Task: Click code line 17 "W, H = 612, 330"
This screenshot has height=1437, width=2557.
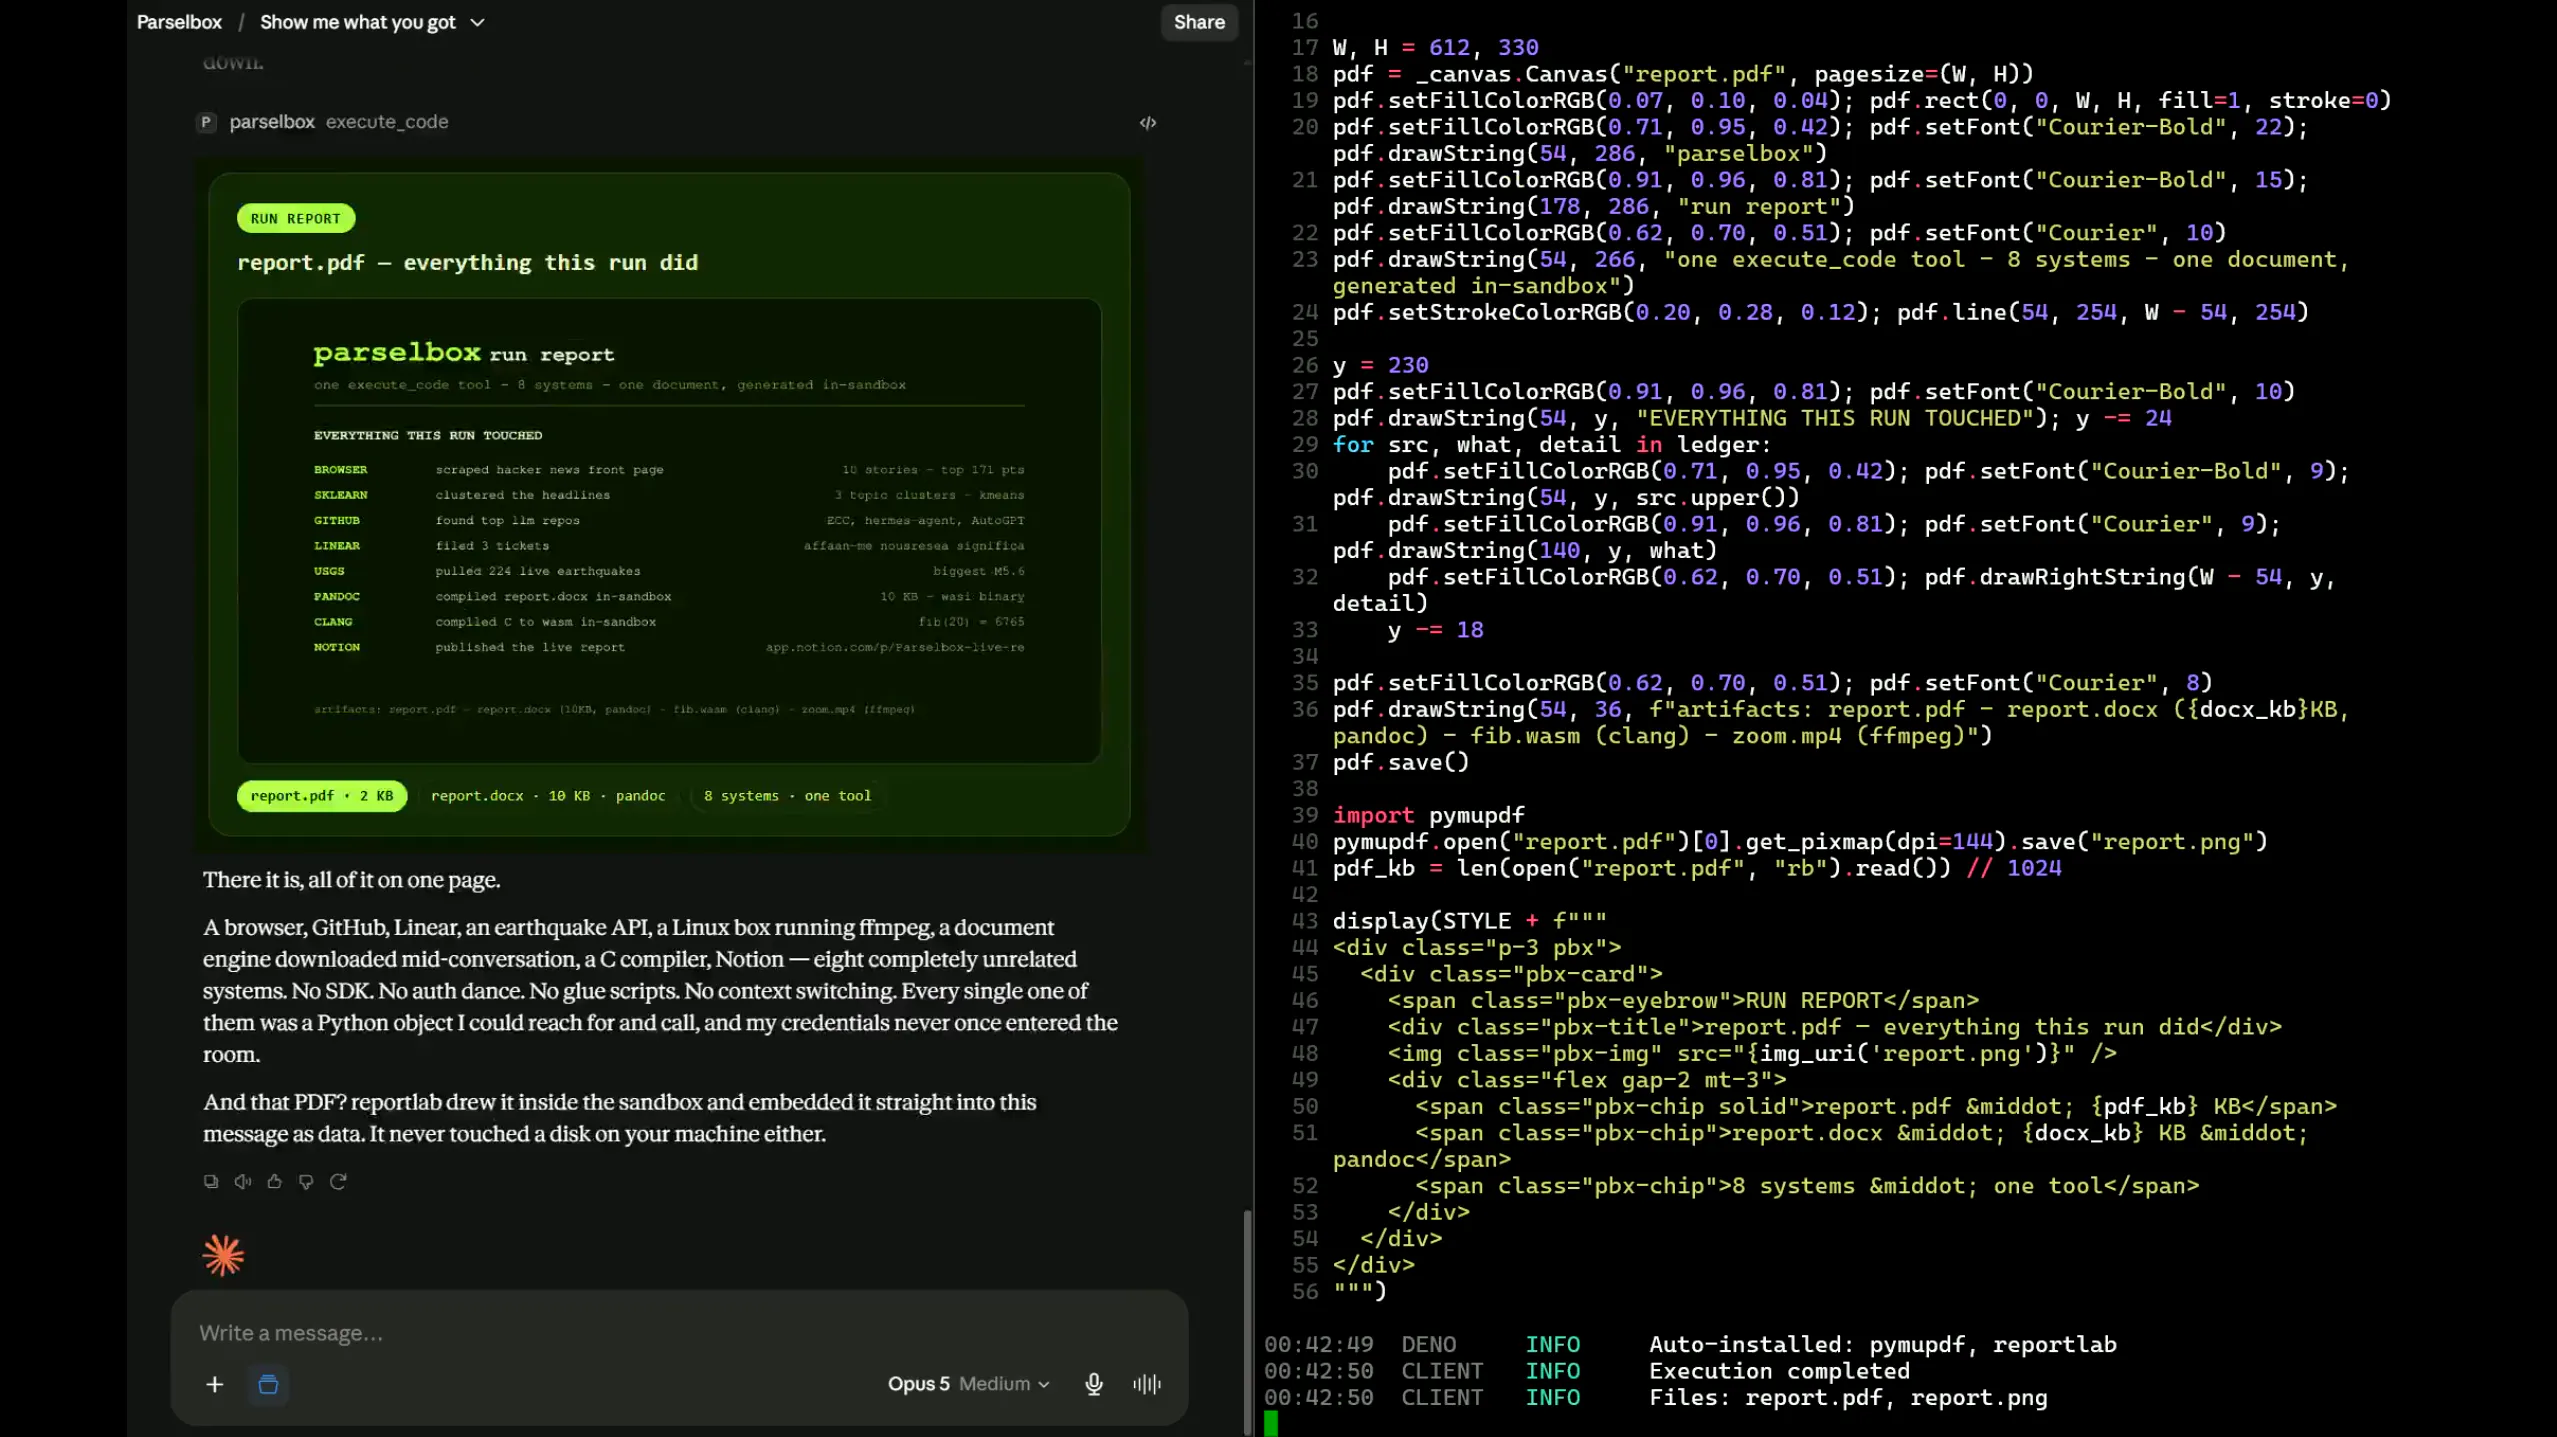Action: (x=1436, y=48)
